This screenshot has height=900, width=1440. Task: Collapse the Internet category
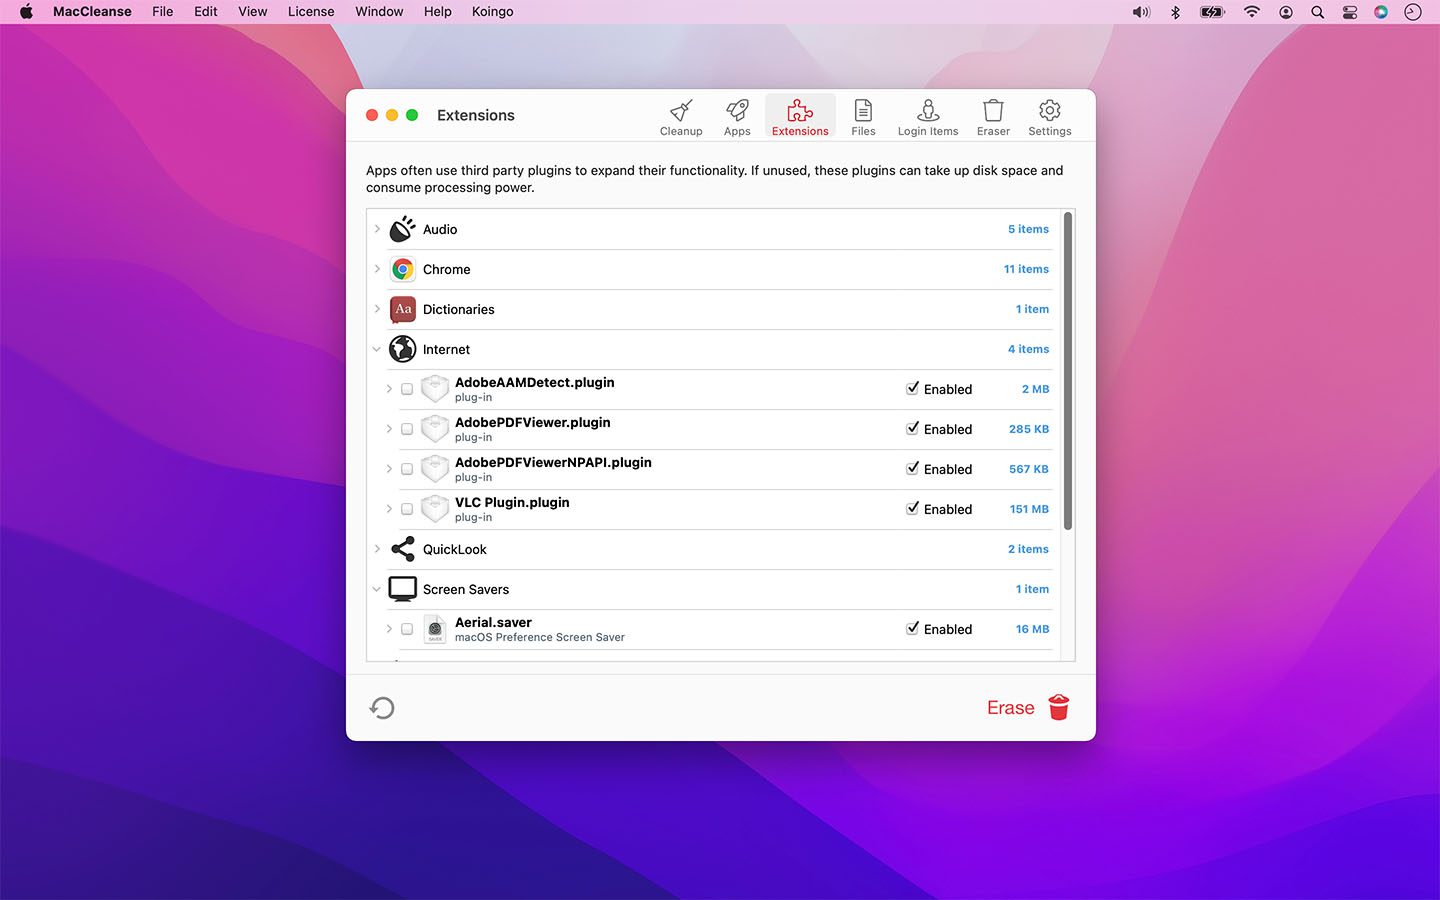click(377, 349)
